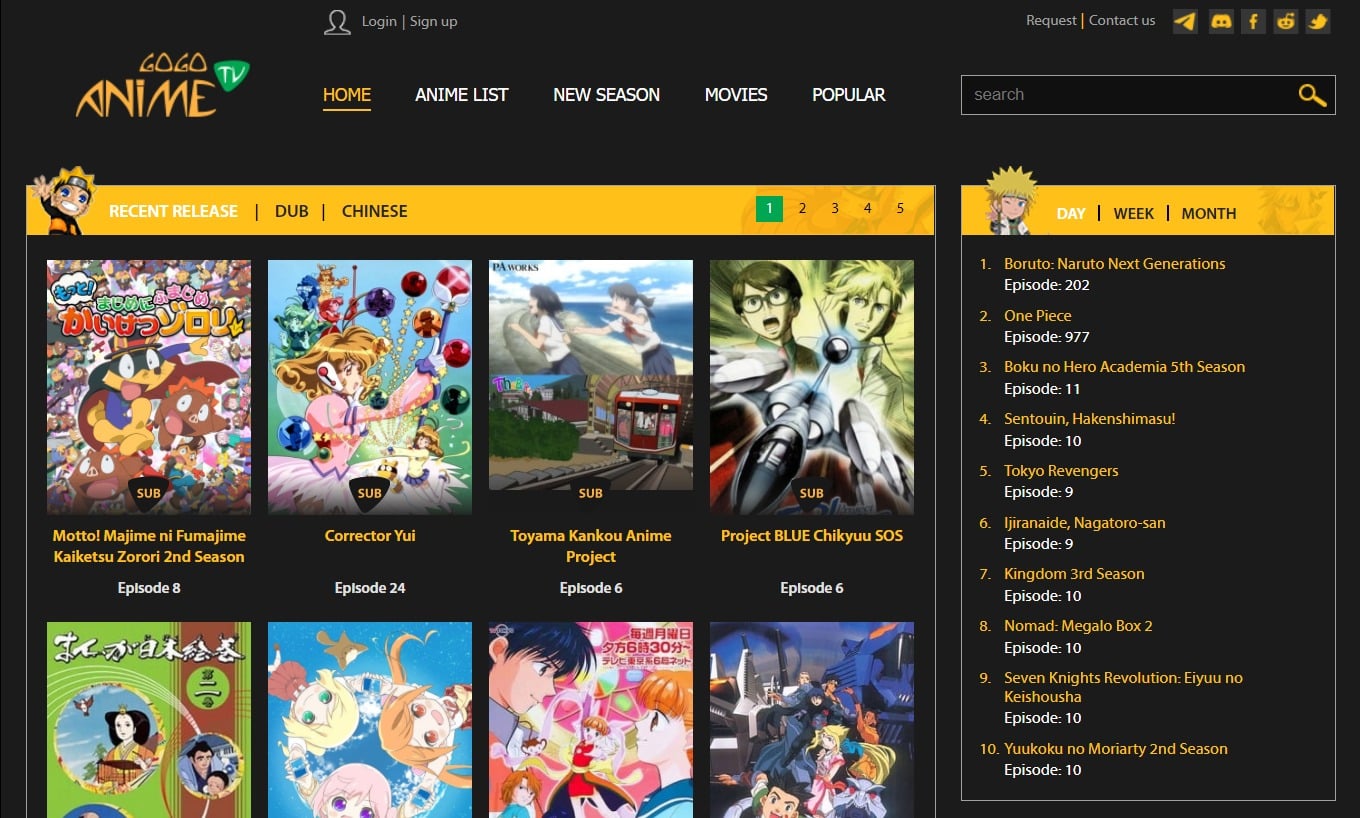The image size is (1360, 818).
Task: Go to page 3 of recent releases
Action: pos(835,208)
